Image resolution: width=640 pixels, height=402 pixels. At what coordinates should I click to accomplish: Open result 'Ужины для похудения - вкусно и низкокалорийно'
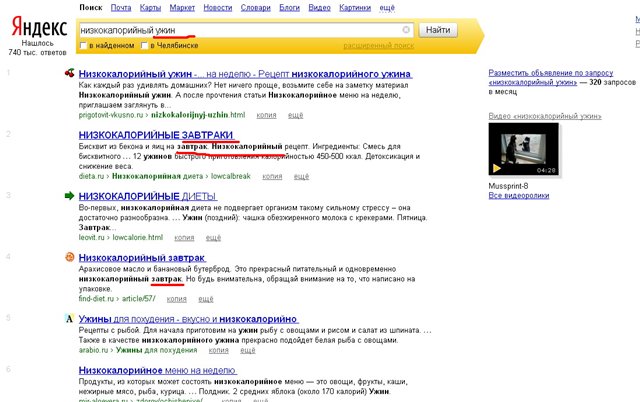pyautogui.click(x=188, y=319)
